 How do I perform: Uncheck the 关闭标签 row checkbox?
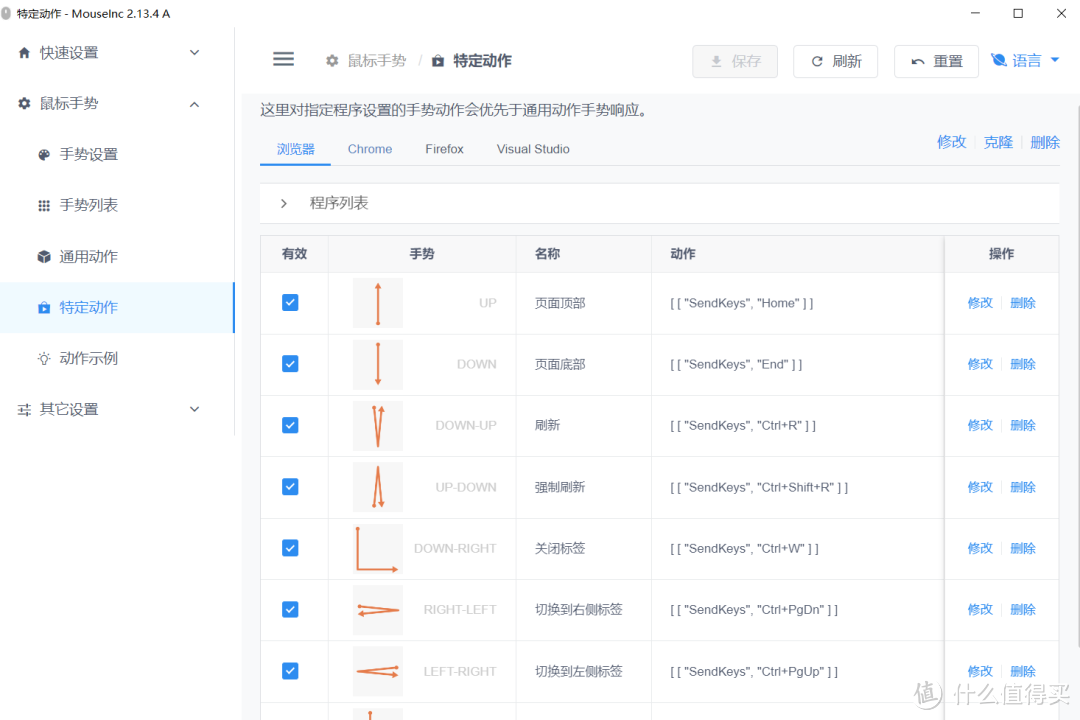pos(290,548)
